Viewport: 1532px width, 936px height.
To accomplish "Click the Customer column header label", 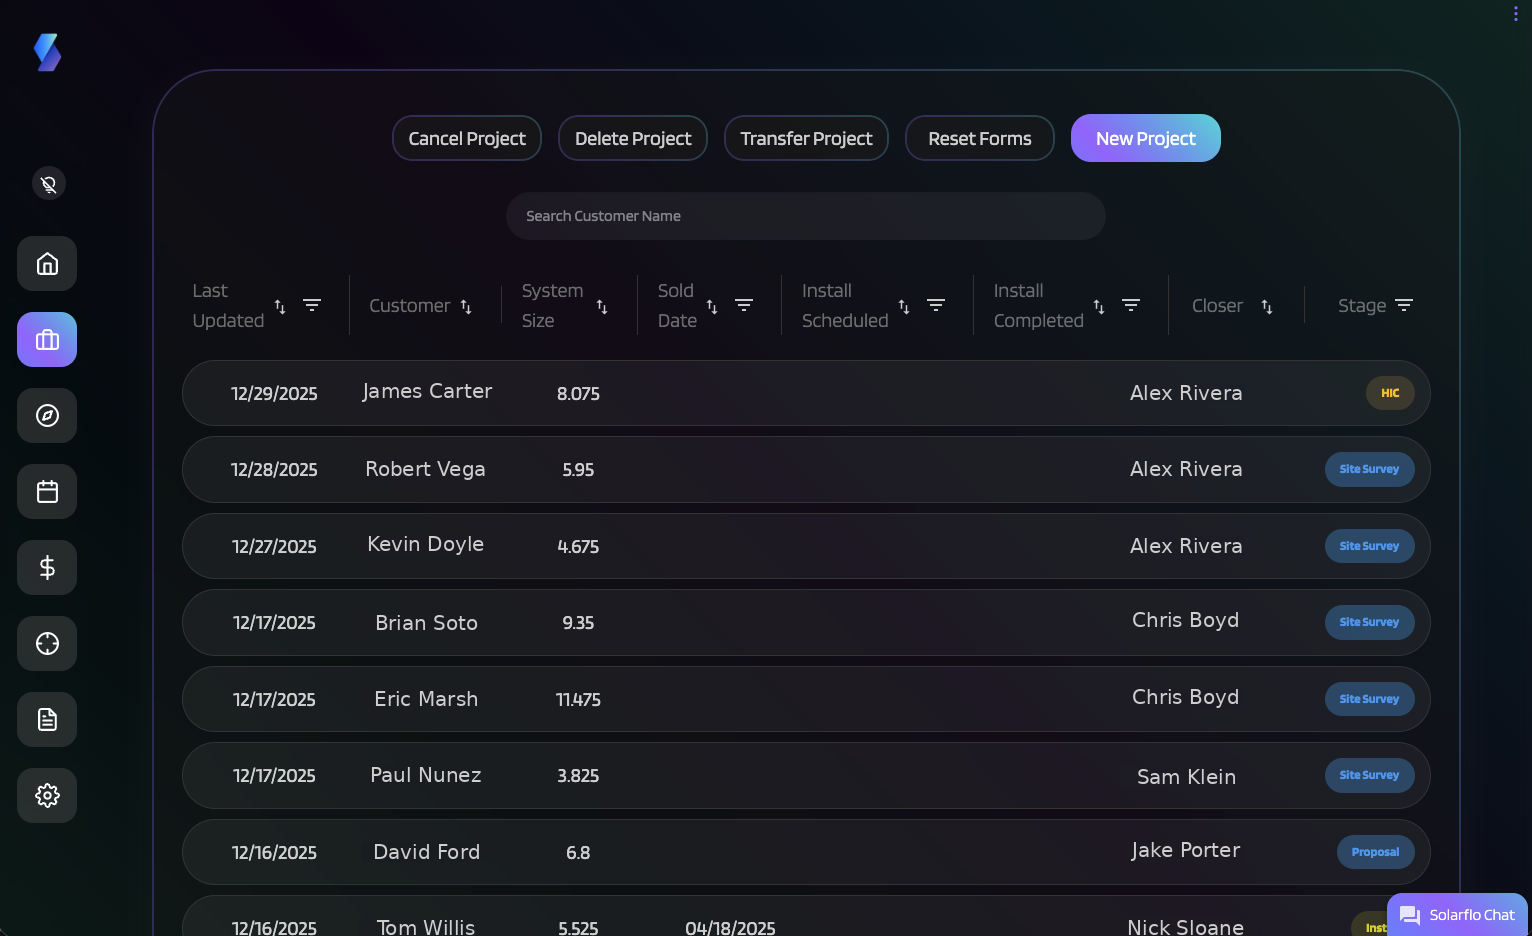I will (410, 306).
